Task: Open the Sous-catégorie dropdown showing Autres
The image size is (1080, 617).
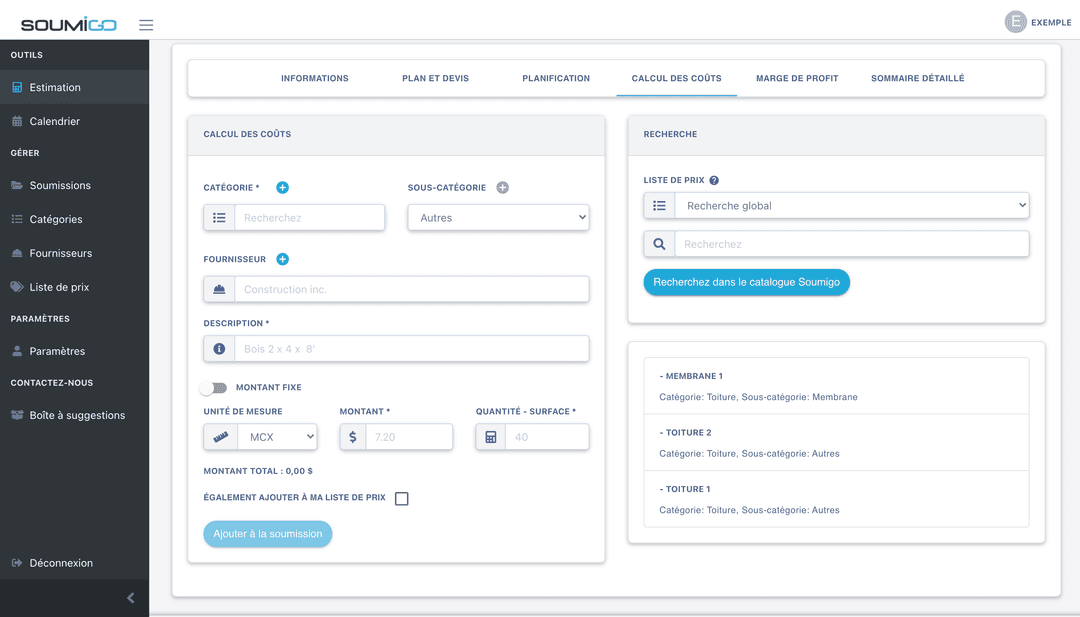Action: (x=498, y=218)
